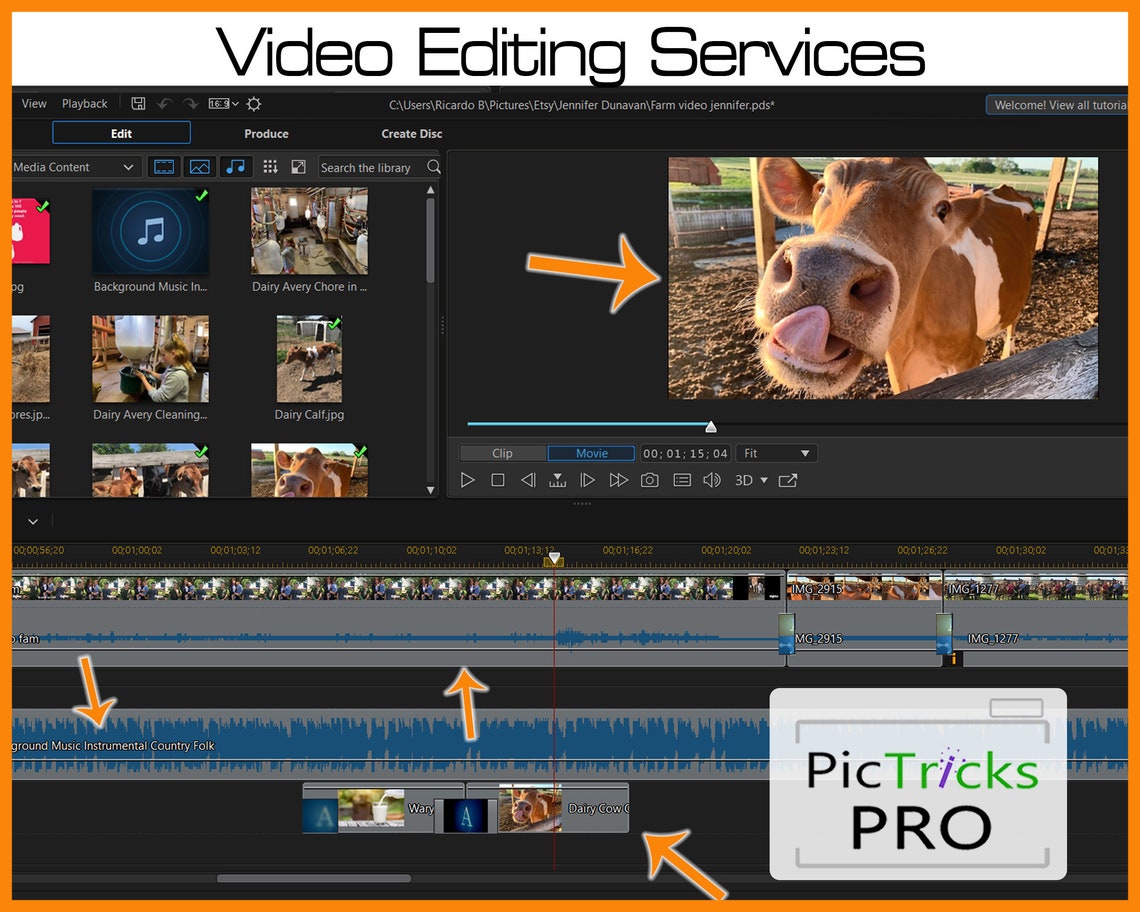Screen dimensions: 1140x912
Task: Click the Welcome! View all tutorials link
Action: point(1056,103)
